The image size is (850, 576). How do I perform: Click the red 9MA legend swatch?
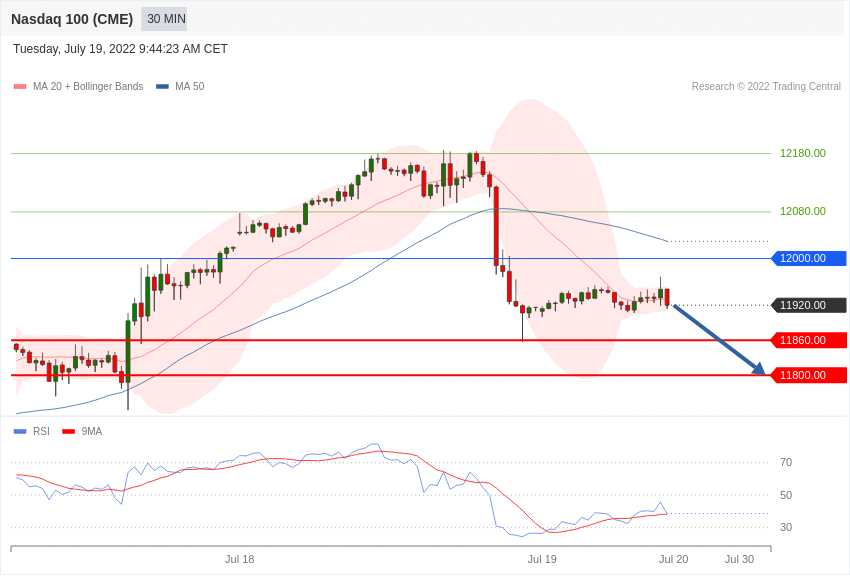[69, 431]
